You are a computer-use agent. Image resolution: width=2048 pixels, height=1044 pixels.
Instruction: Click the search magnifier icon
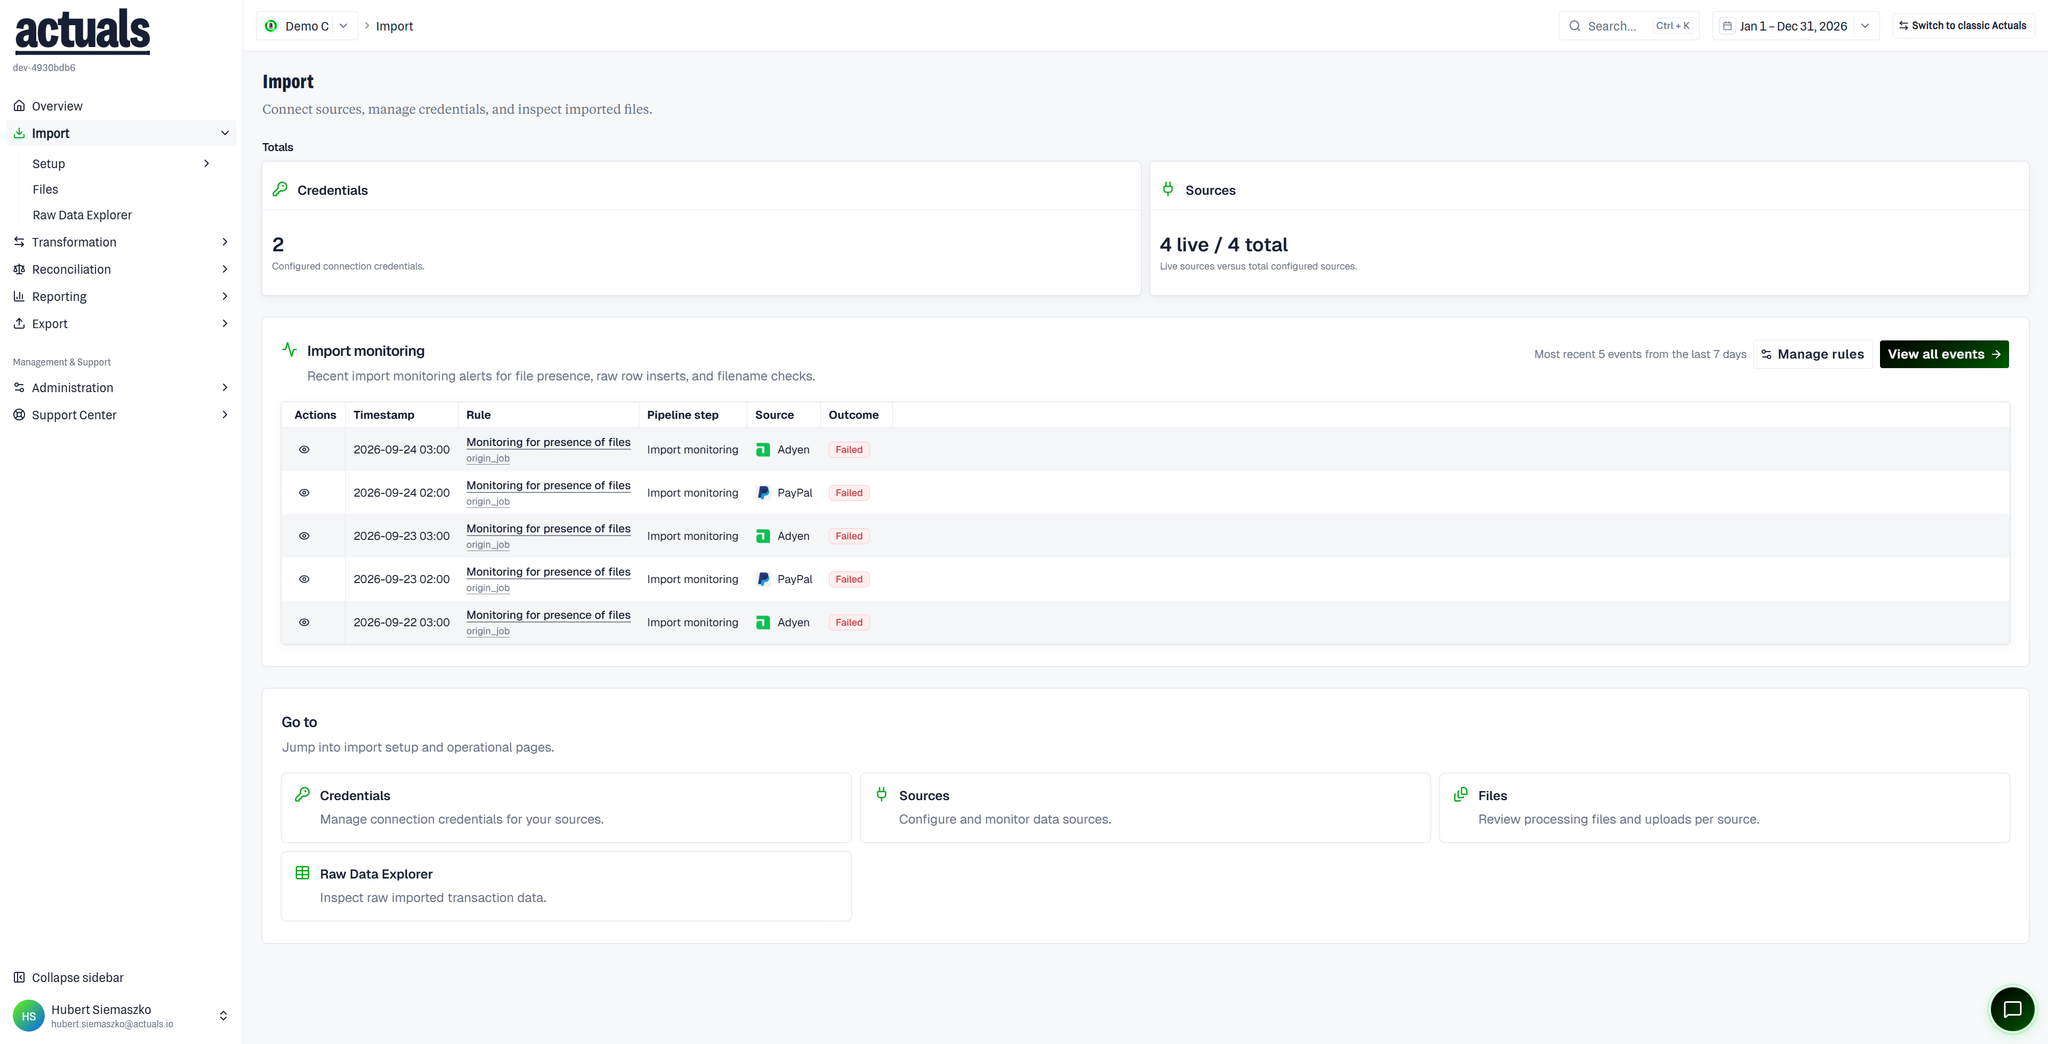click(1575, 26)
